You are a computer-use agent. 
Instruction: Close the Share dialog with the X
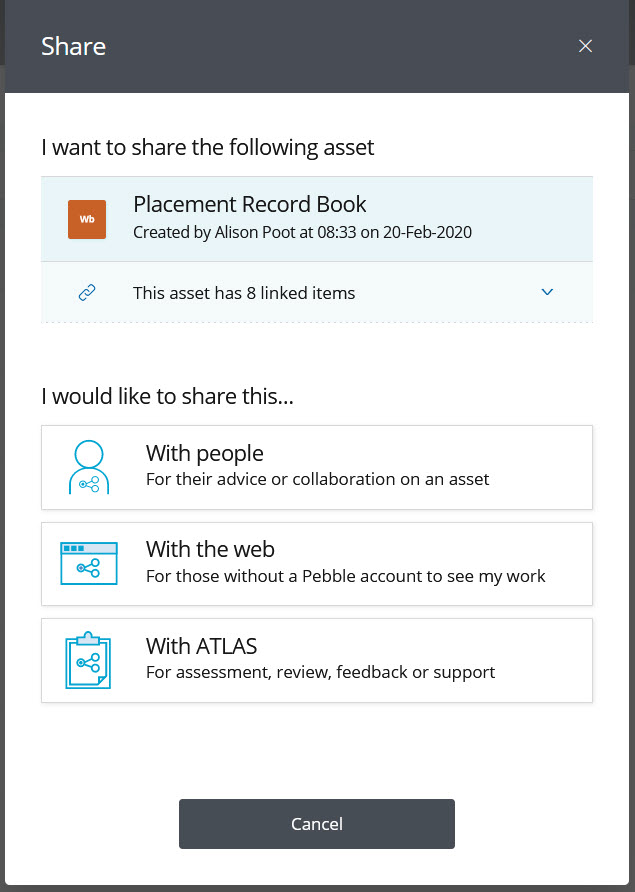point(586,46)
